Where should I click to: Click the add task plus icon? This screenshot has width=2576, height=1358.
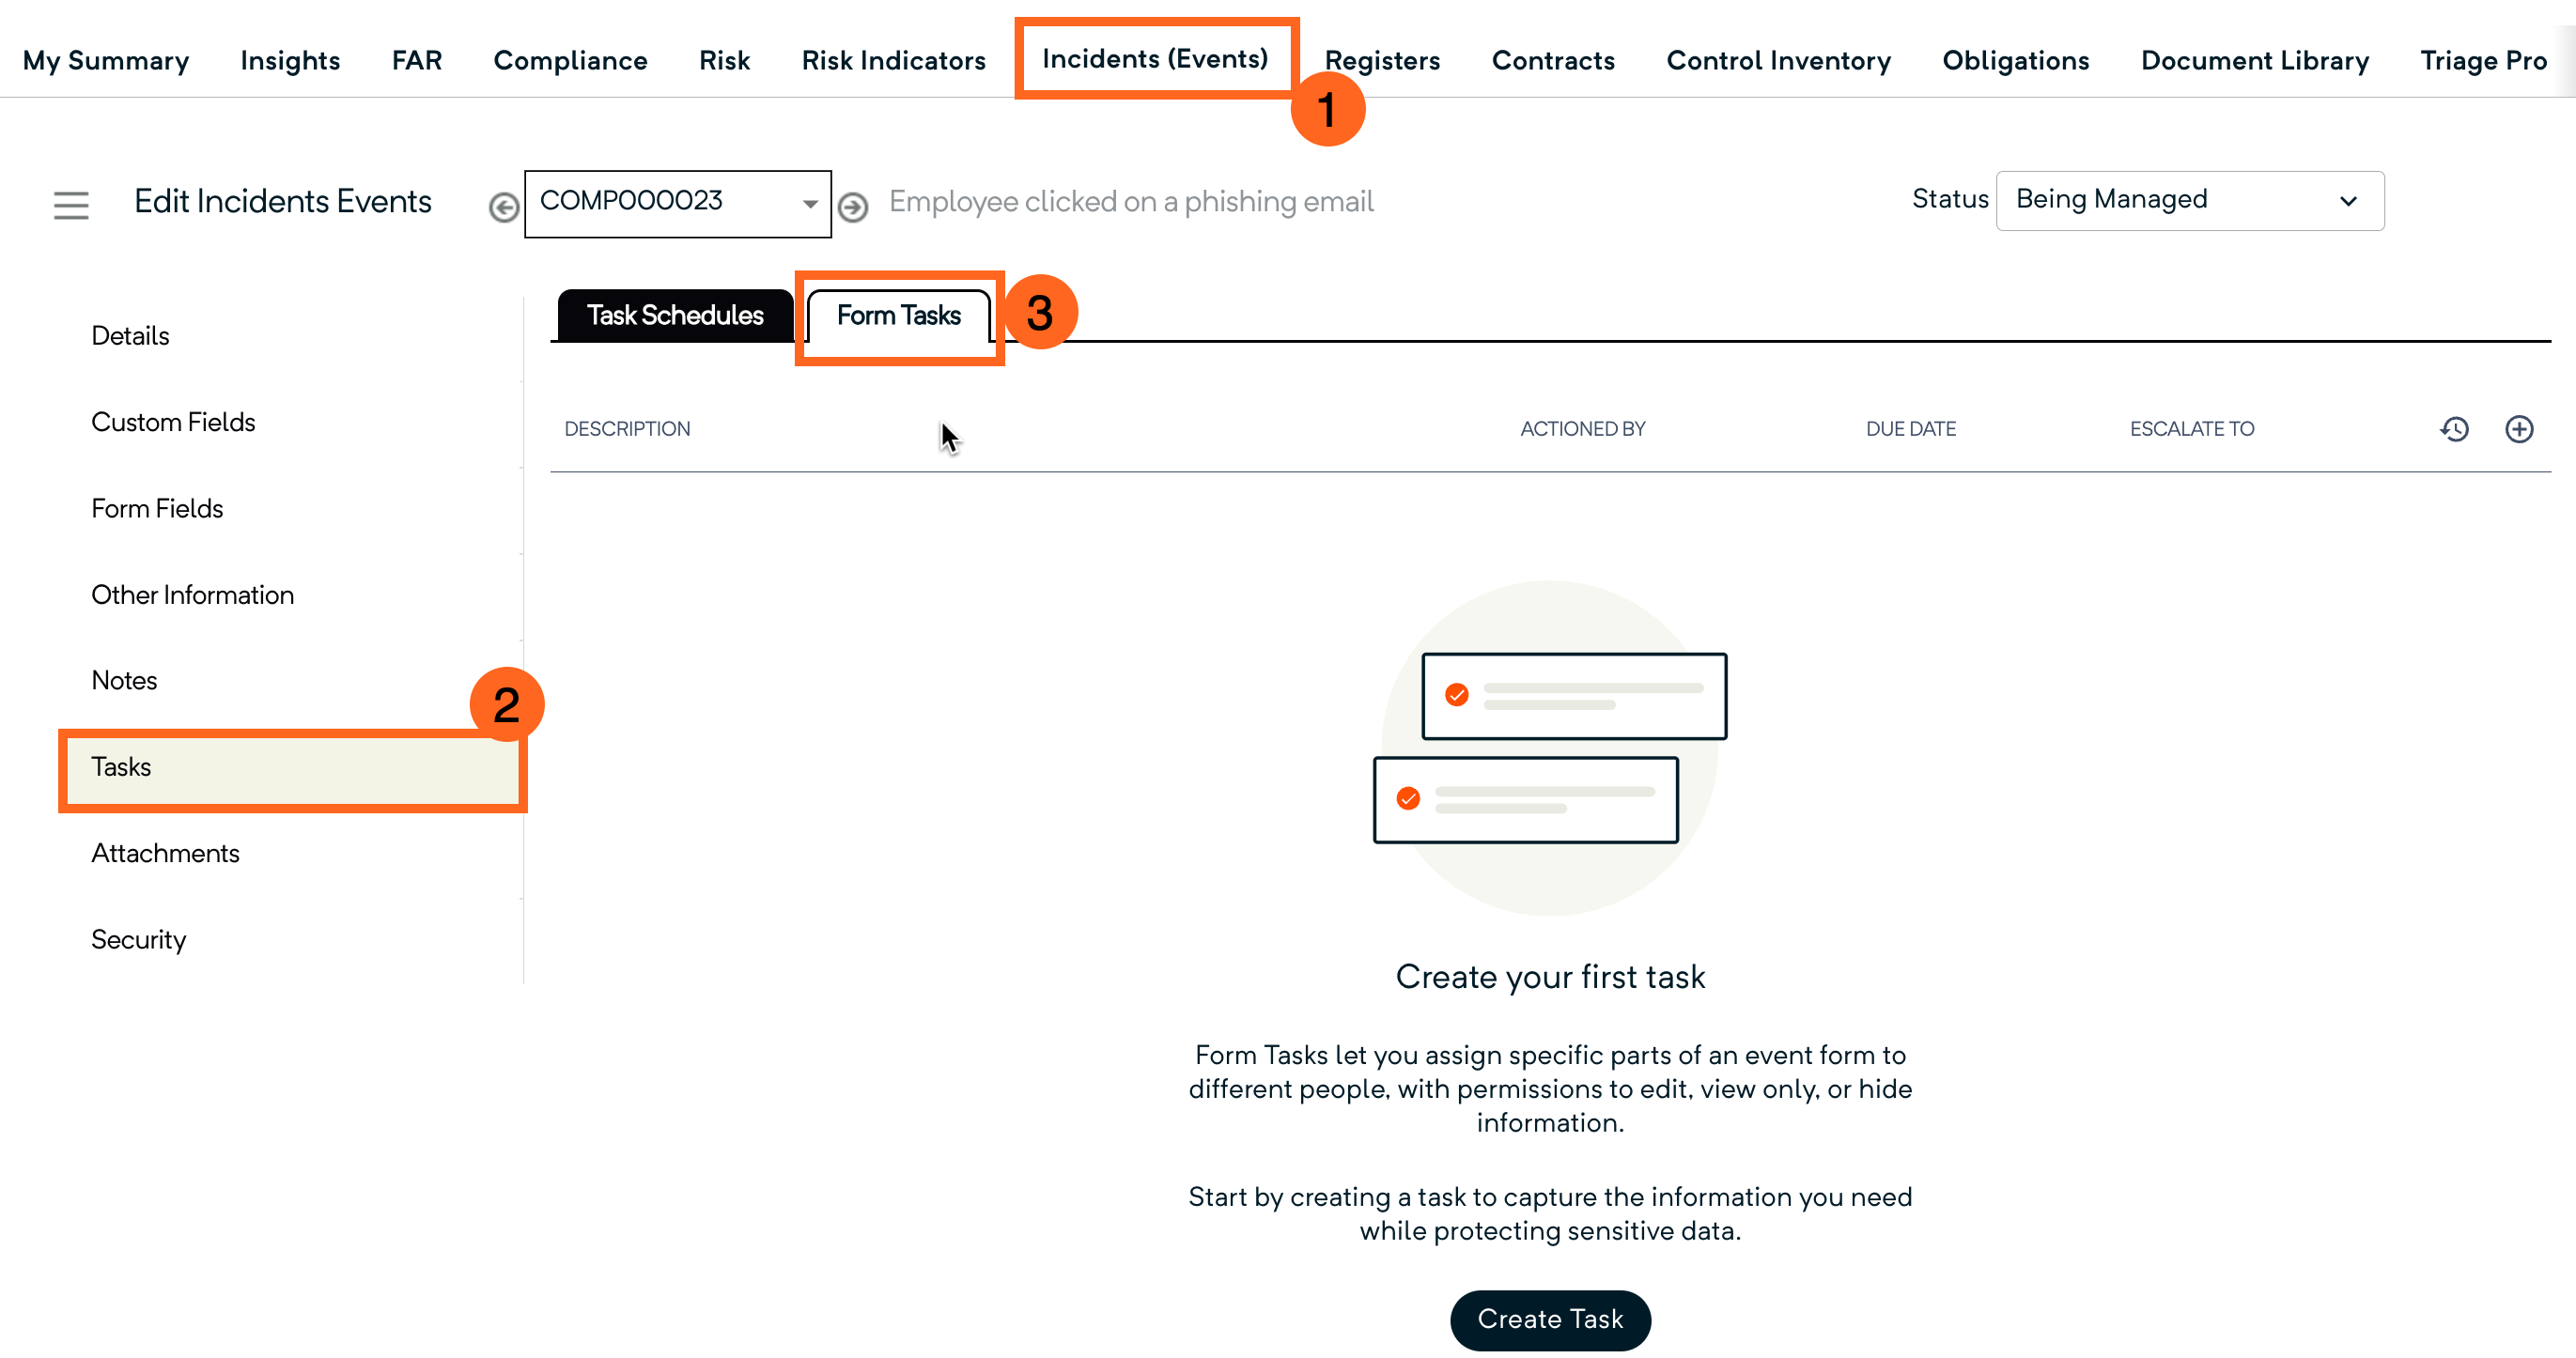click(x=2518, y=430)
